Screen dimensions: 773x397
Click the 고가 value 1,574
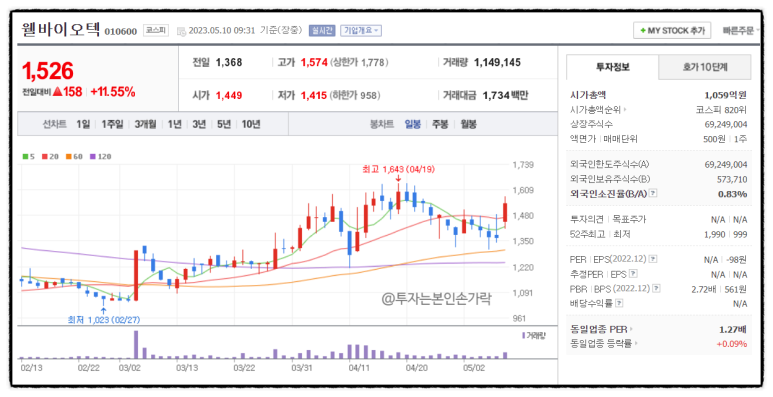[314, 63]
